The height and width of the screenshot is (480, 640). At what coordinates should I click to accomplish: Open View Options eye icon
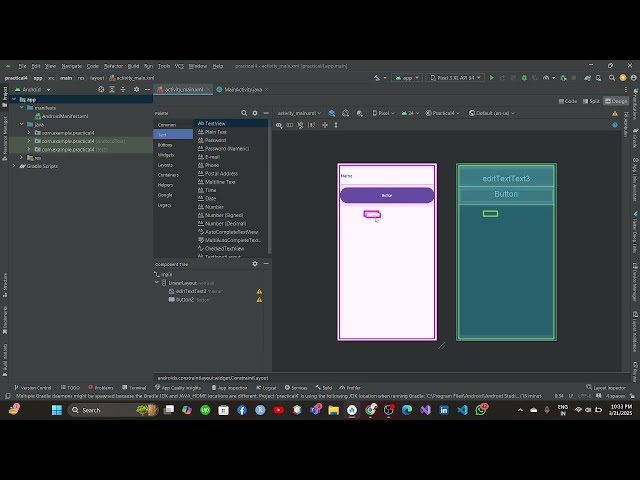pos(279,125)
